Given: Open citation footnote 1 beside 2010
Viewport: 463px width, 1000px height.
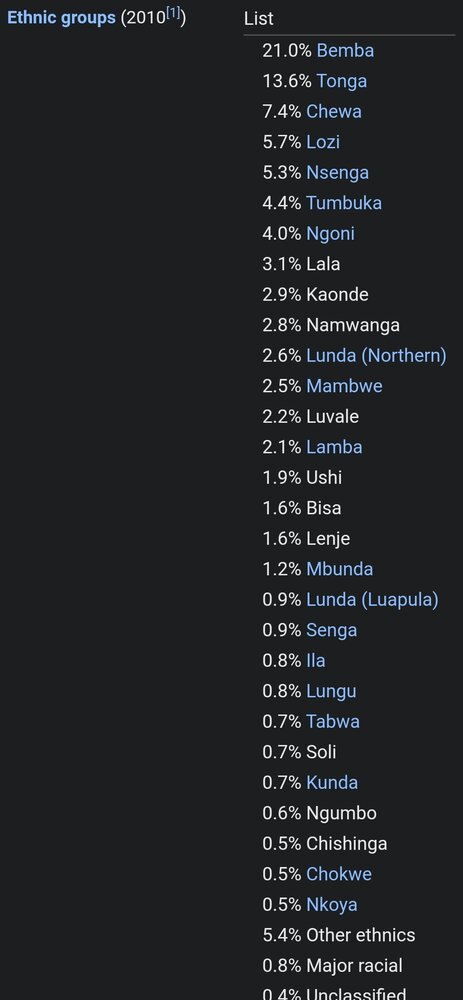Looking at the screenshot, I should (173, 14).
